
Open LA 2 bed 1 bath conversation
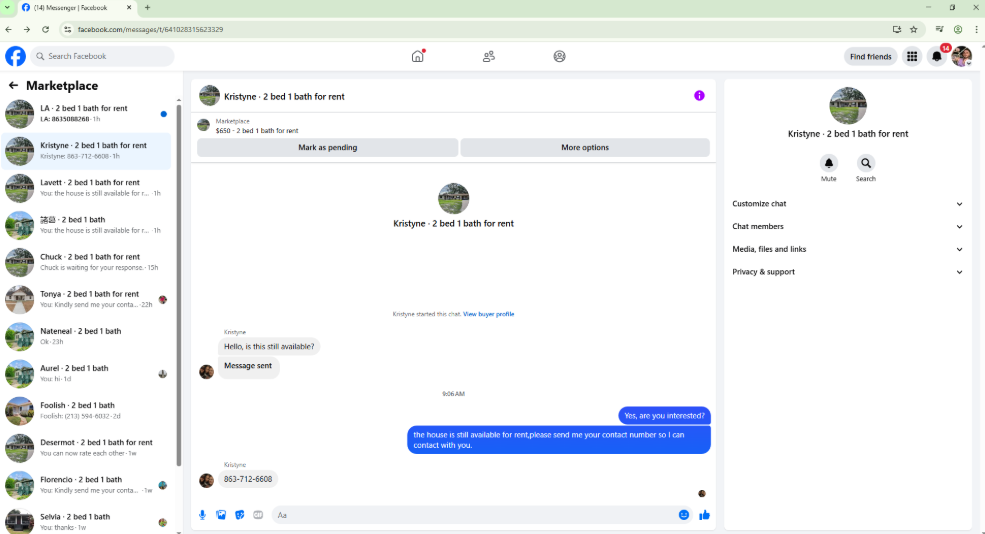coord(86,114)
